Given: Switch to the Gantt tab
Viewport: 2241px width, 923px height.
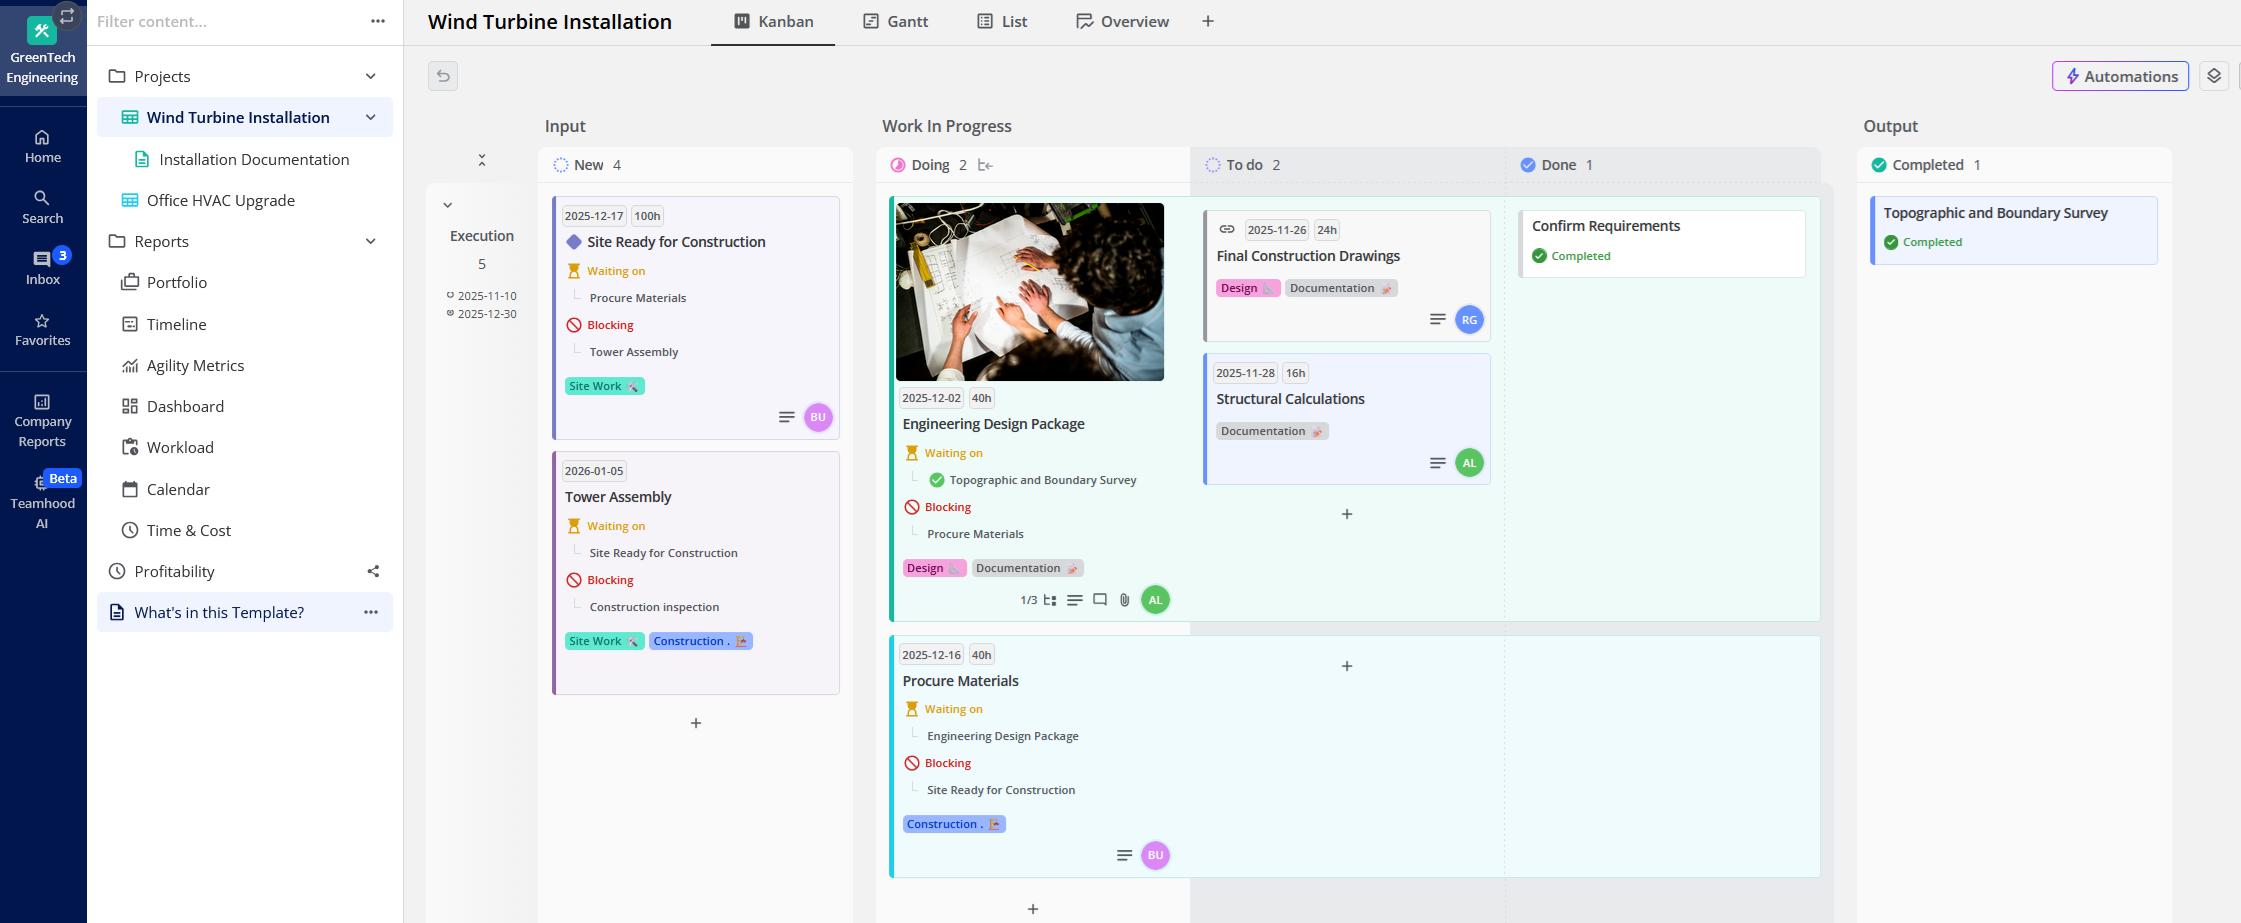Looking at the screenshot, I should click(x=895, y=21).
